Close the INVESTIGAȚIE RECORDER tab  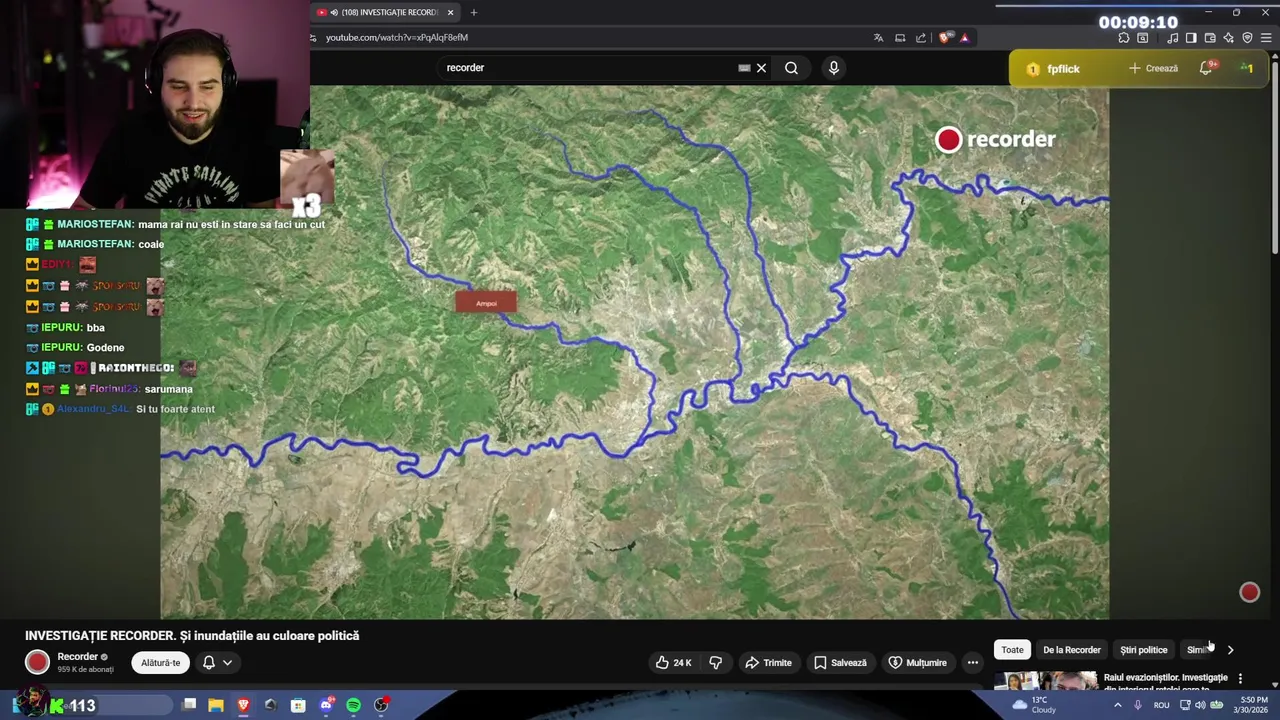coord(450,12)
